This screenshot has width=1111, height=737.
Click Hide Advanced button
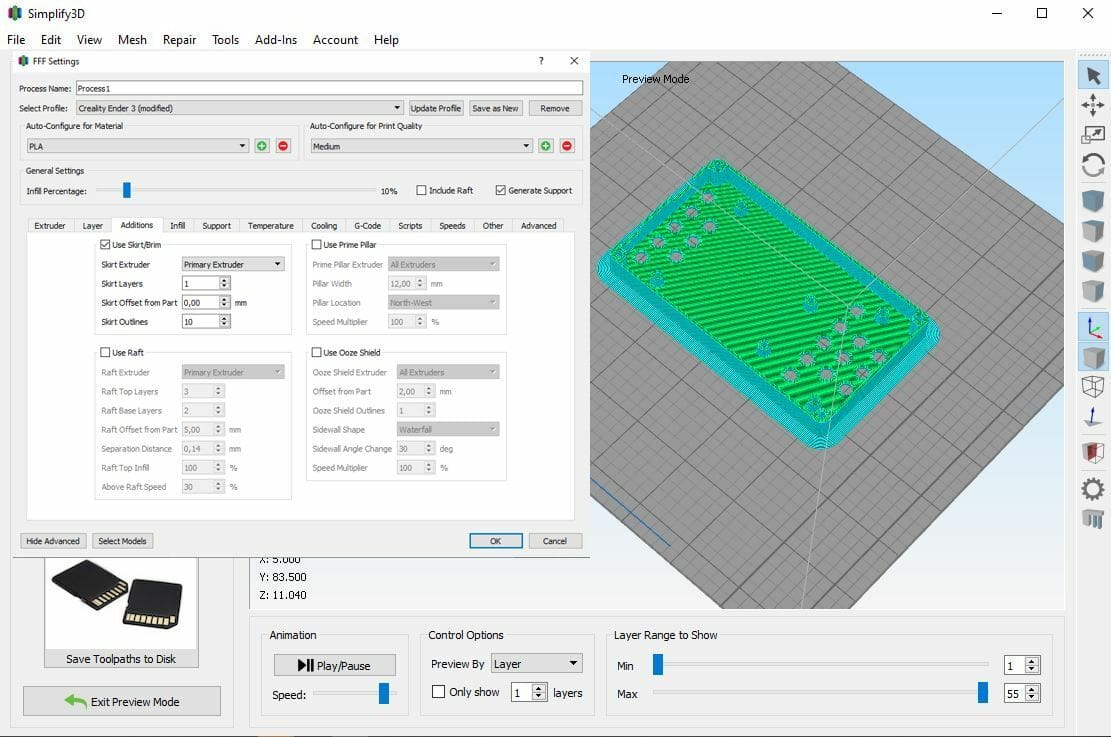53,541
